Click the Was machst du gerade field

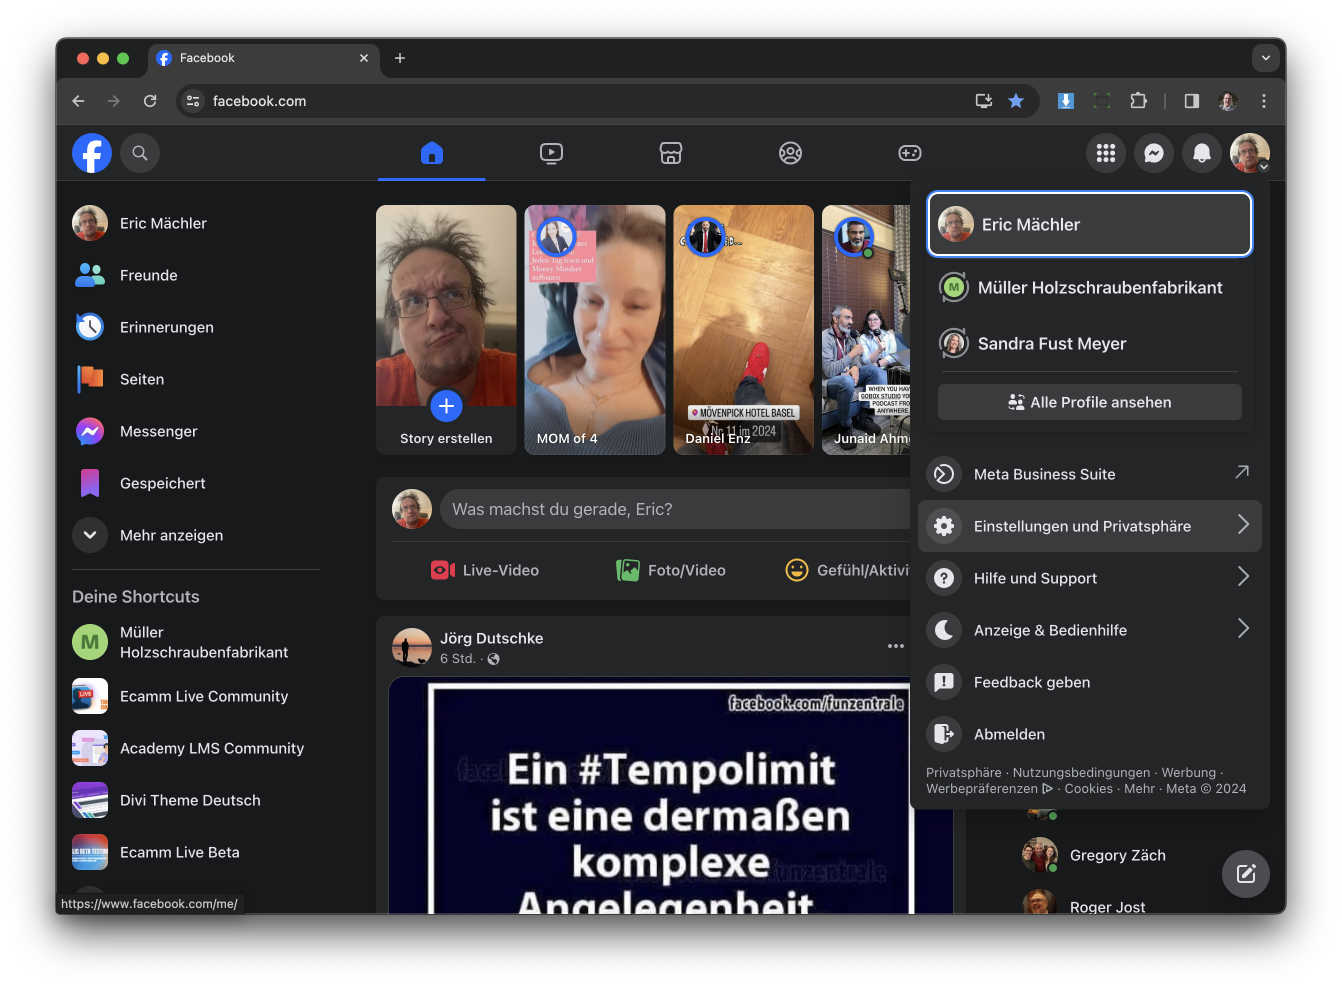(675, 509)
